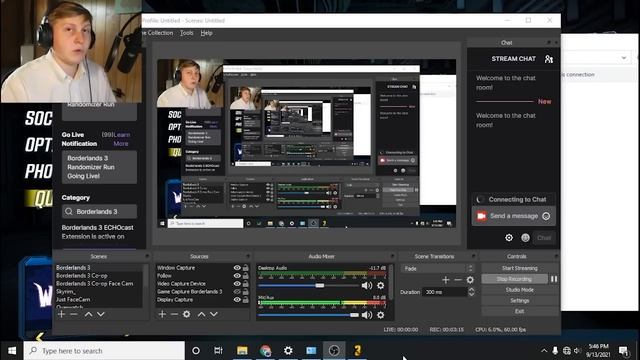Toggle lock on Display Capture source
This screenshot has width=640, height=360.
pos(246,300)
